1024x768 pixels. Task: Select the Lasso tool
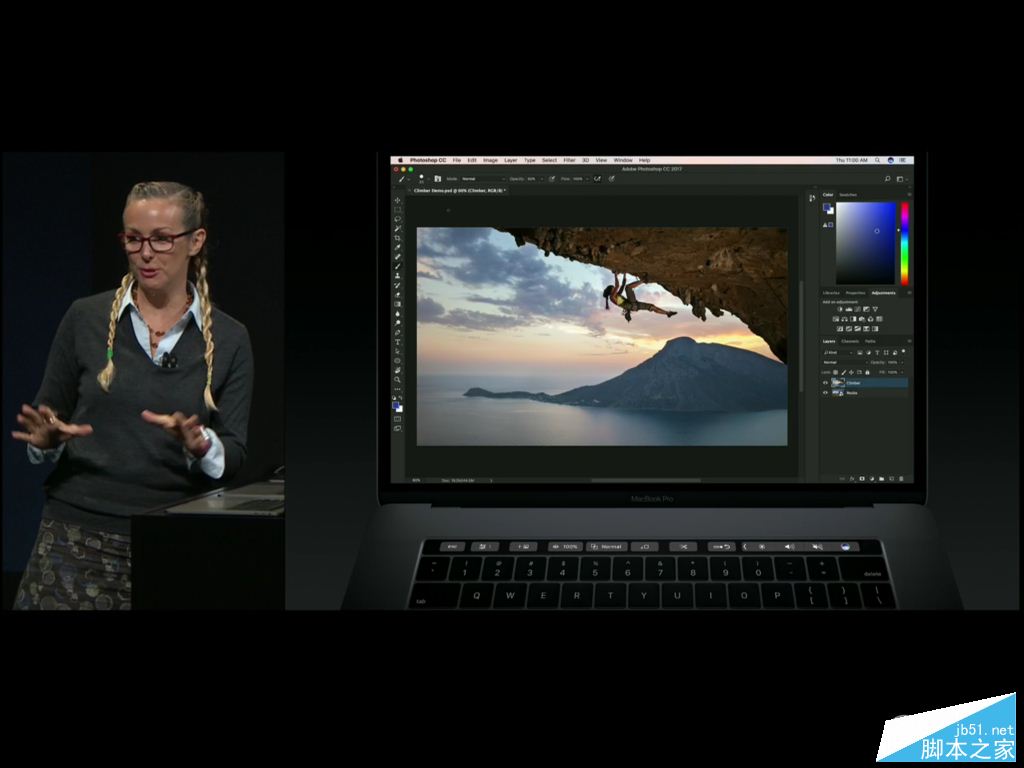(x=397, y=219)
